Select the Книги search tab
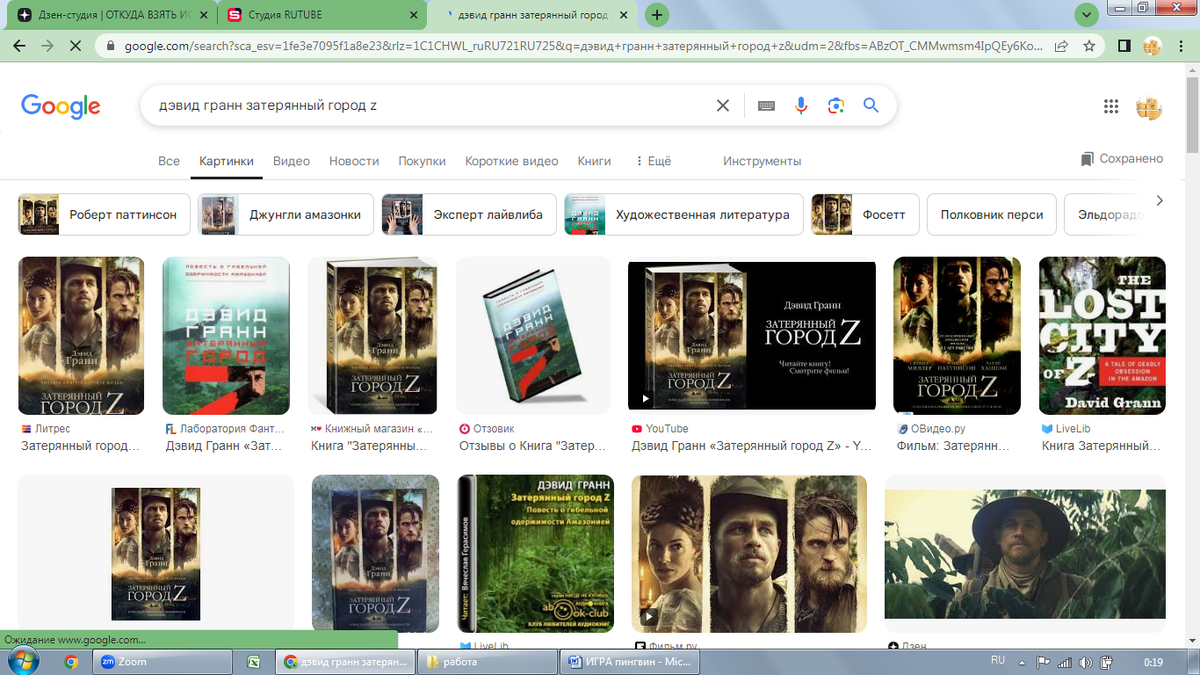 pos(594,161)
